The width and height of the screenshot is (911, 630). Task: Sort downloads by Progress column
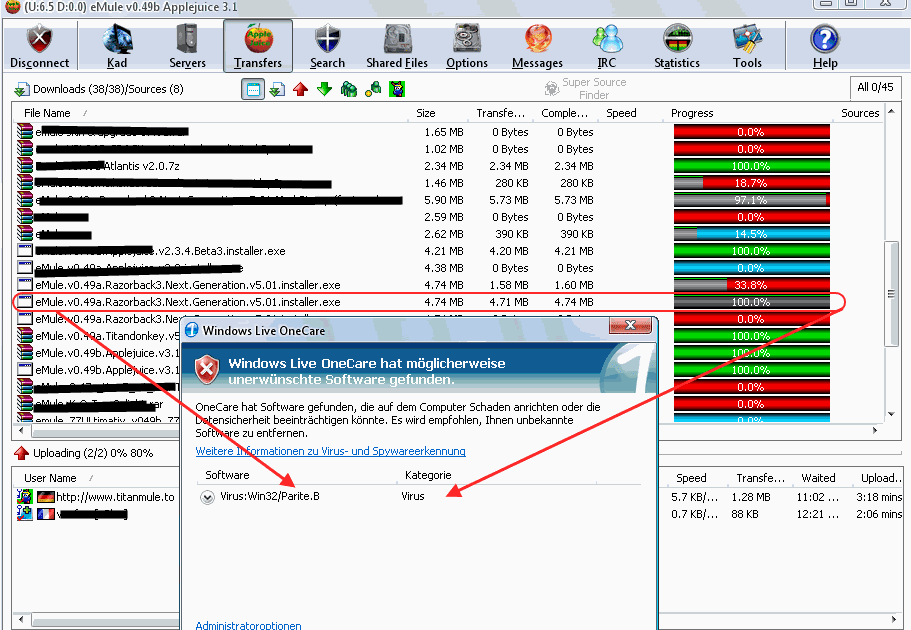point(750,113)
